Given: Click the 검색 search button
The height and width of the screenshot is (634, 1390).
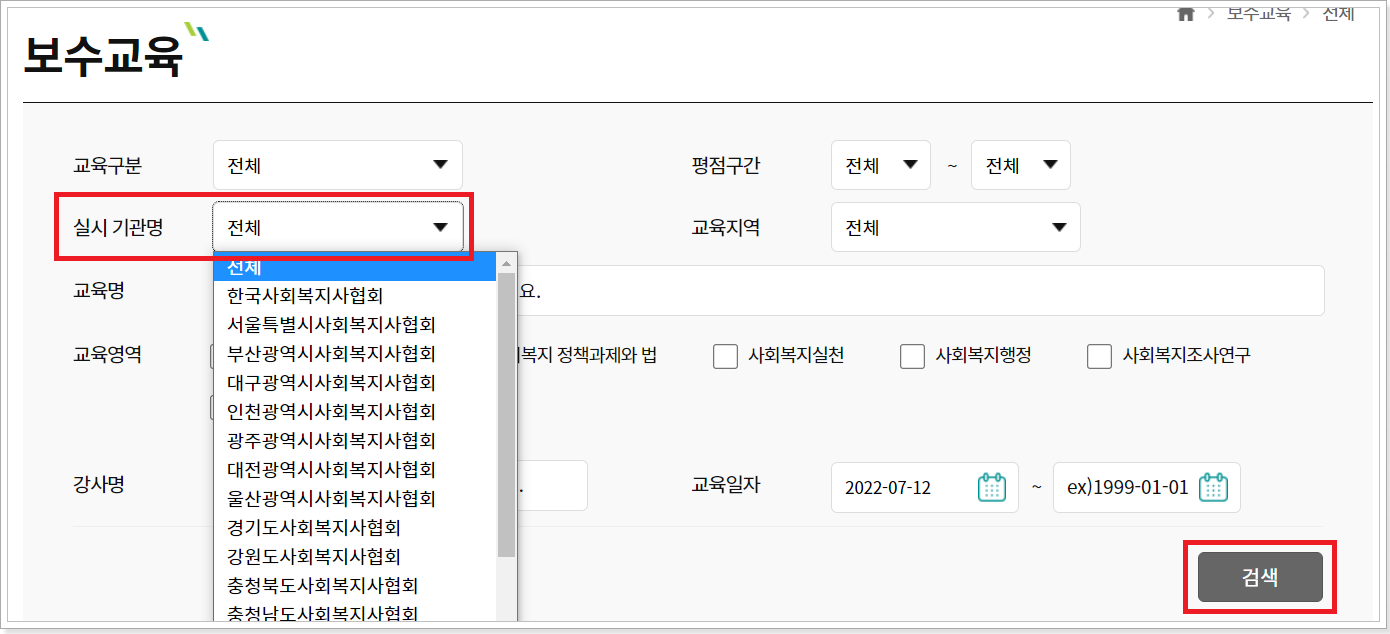Looking at the screenshot, I should (1258, 577).
